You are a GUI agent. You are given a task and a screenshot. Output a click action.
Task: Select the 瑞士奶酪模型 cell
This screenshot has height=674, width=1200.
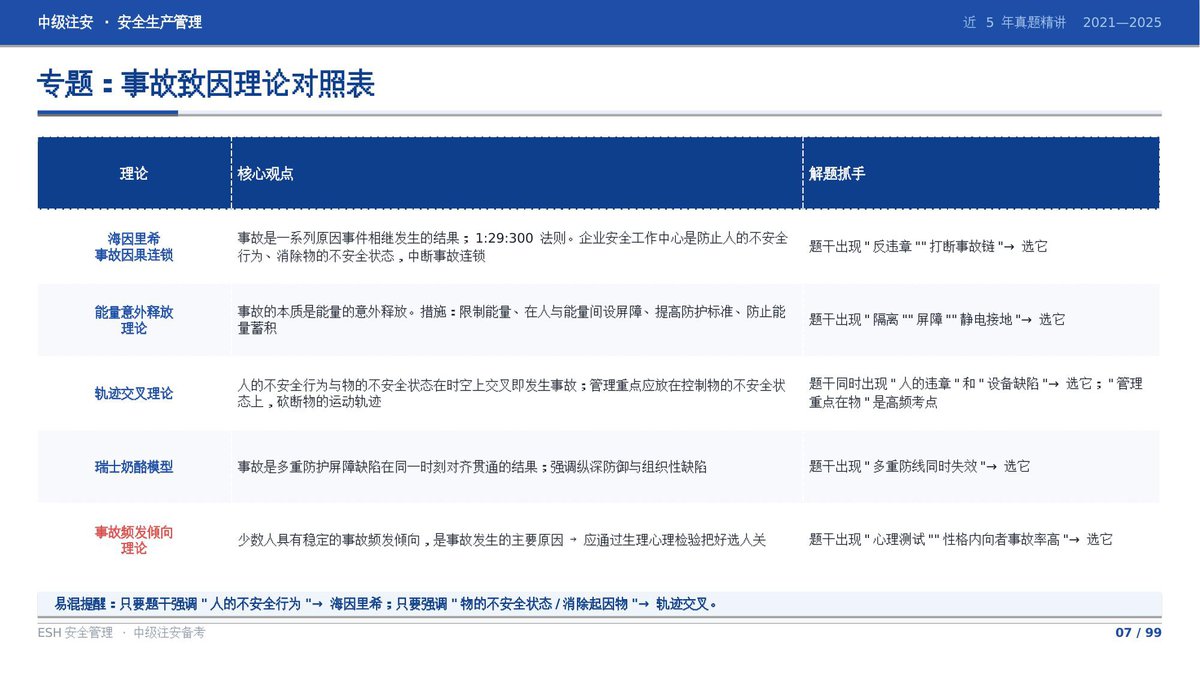pyautogui.click(x=134, y=466)
